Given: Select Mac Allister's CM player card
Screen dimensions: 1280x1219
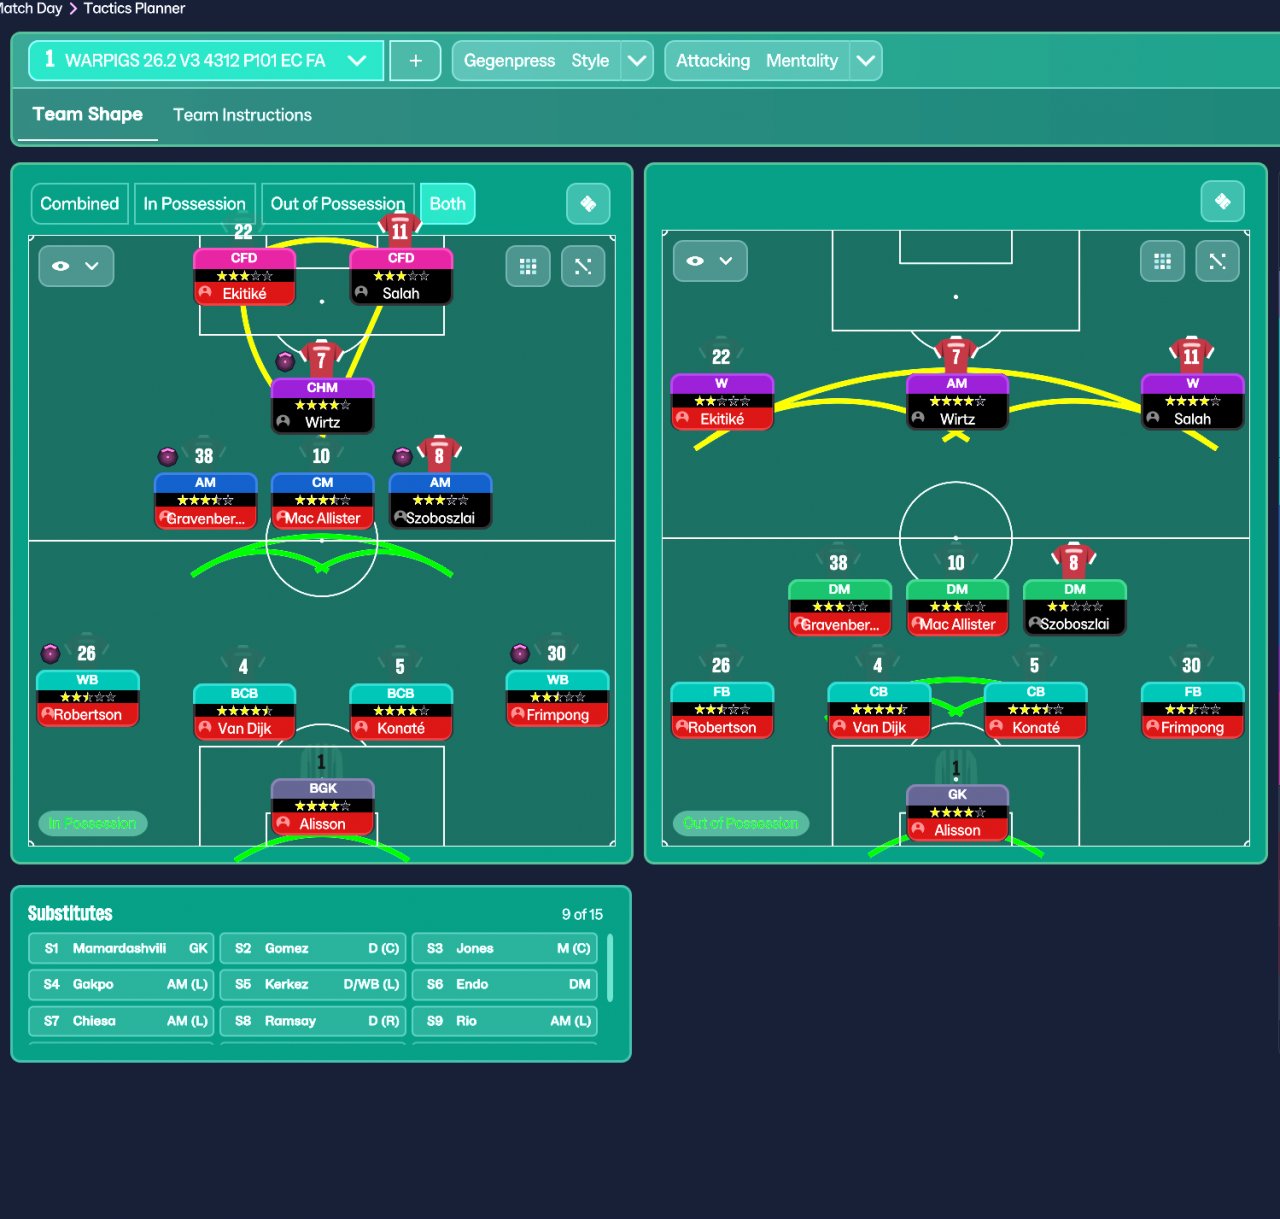Looking at the screenshot, I should pyautogui.click(x=322, y=502).
